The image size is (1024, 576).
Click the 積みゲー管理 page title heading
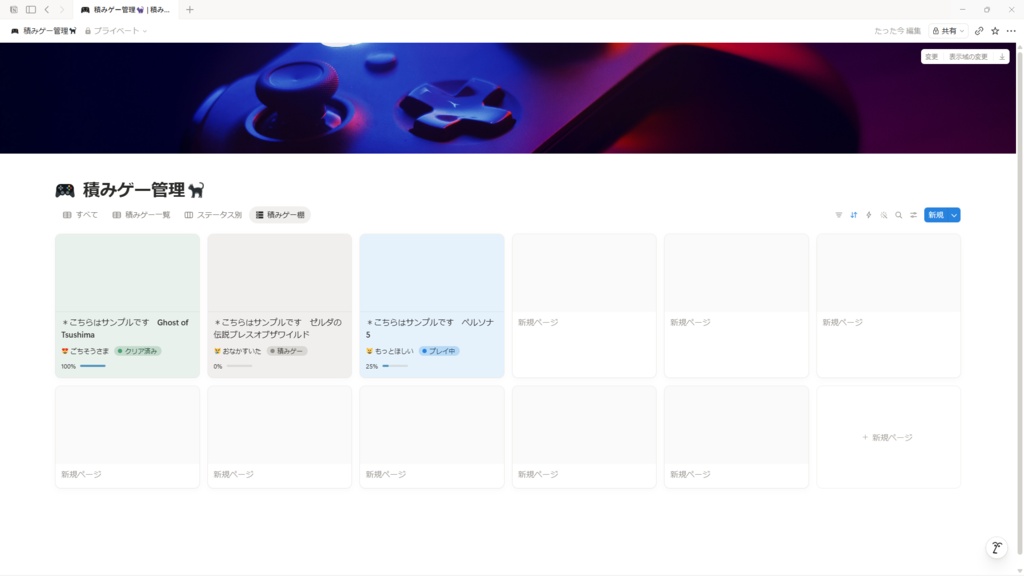click(x=143, y=190)
